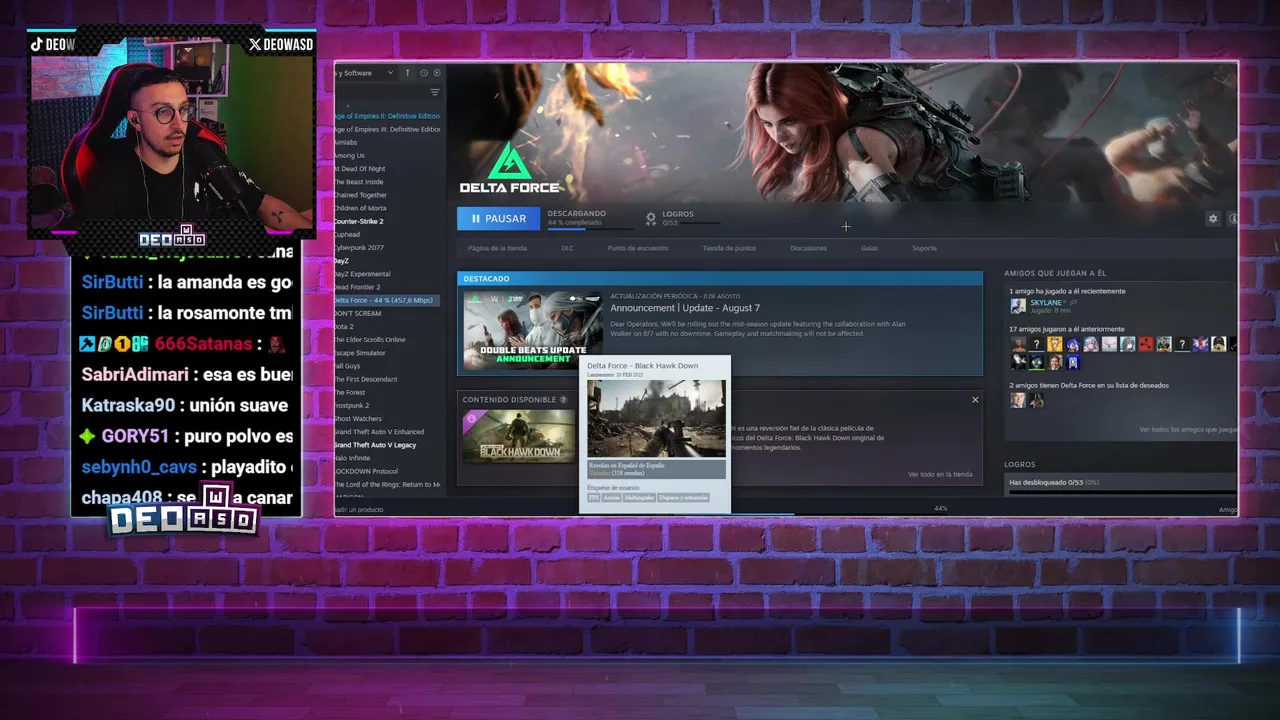The width and height of the screenshot is (1280, 720).
Task: Click the Delta Force logo in the banner
Action: tap(510, 168)
